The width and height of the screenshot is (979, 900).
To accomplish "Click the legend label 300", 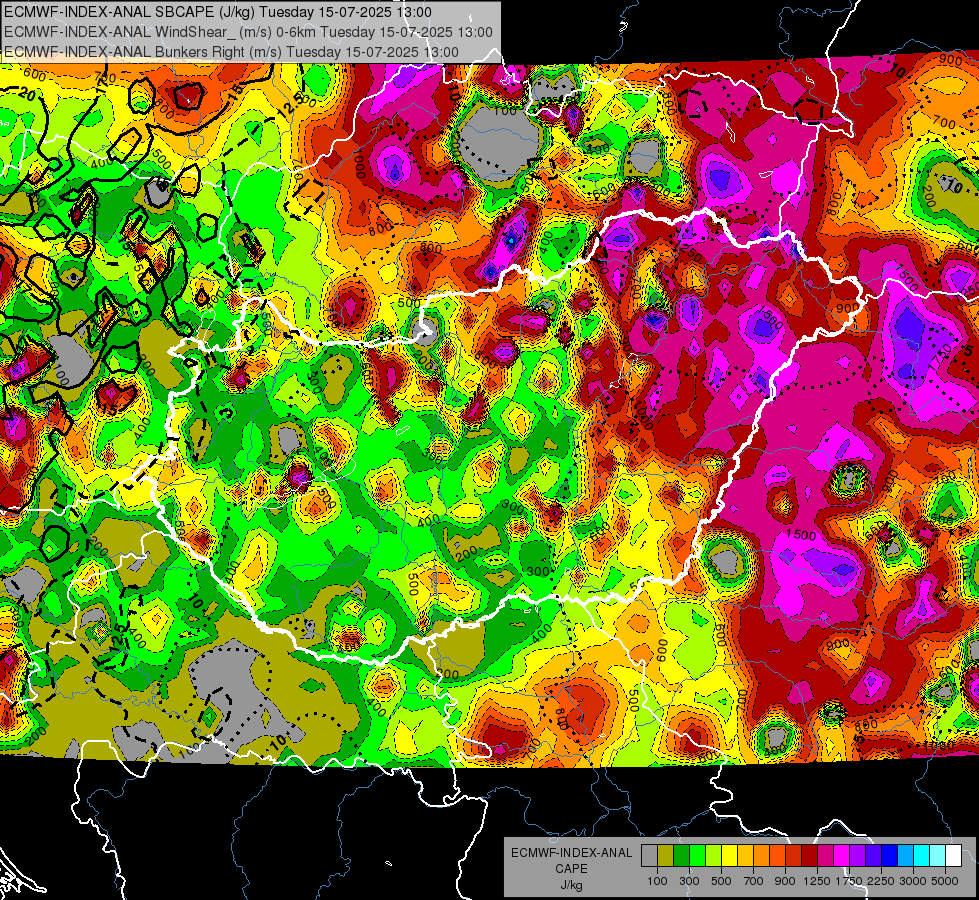I will pyautogui.click(x=689, y=881).
